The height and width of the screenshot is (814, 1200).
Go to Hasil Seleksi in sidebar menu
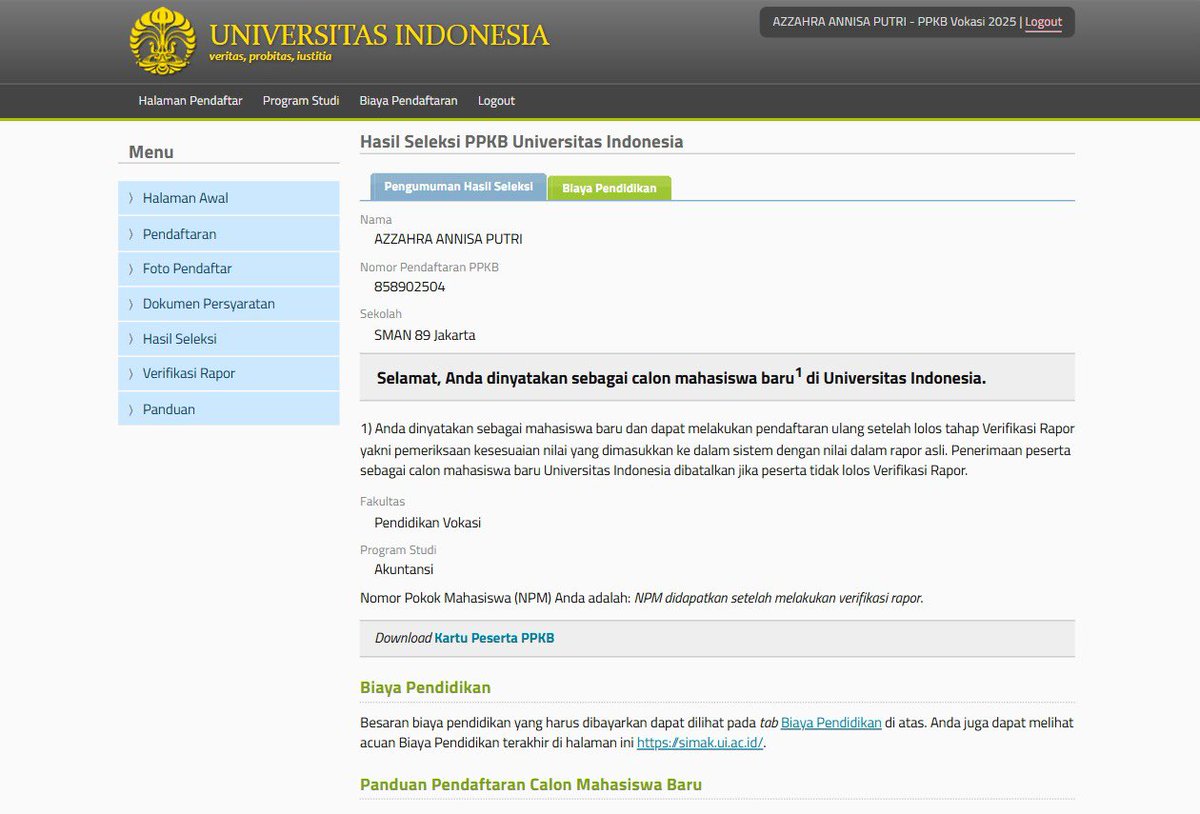pos(229,339)
